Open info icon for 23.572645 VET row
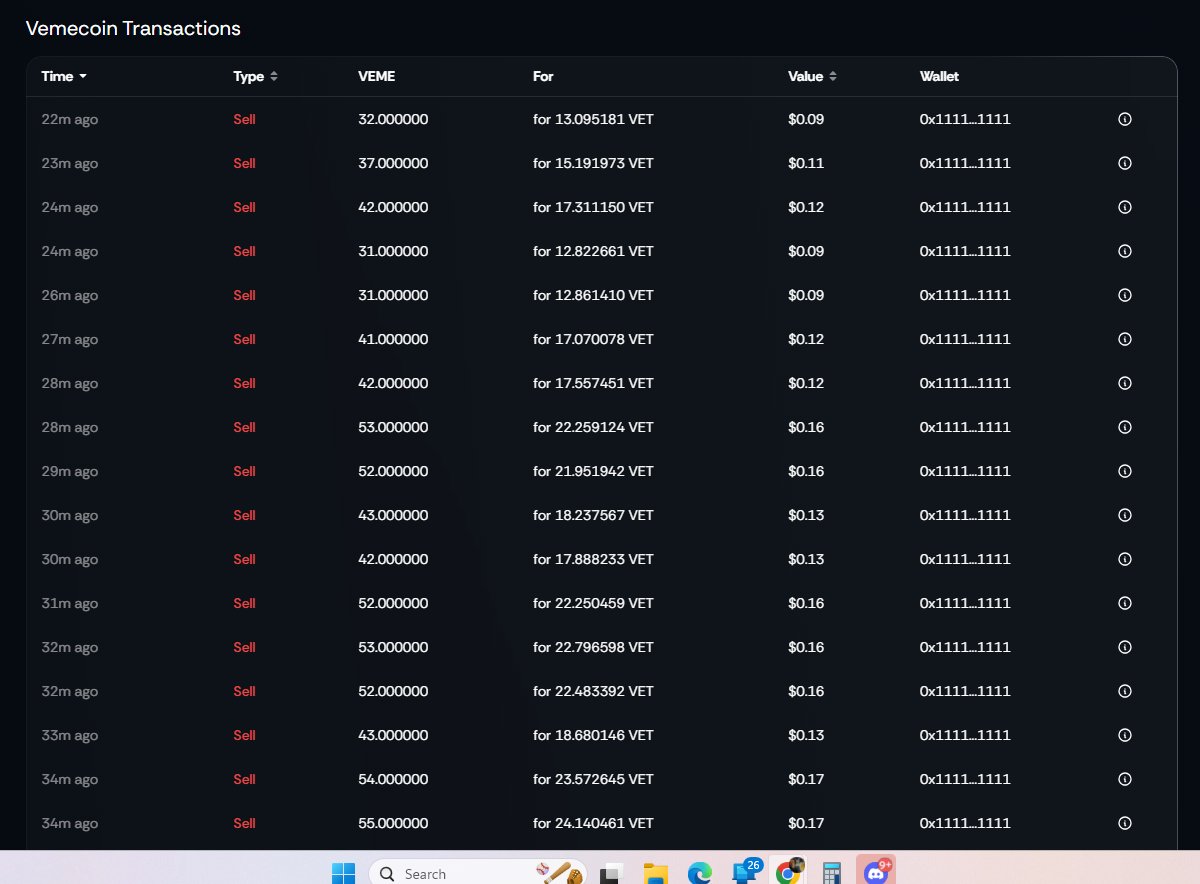The height and width of the screenshot is (884, 1200). [x=1124, y=780]
